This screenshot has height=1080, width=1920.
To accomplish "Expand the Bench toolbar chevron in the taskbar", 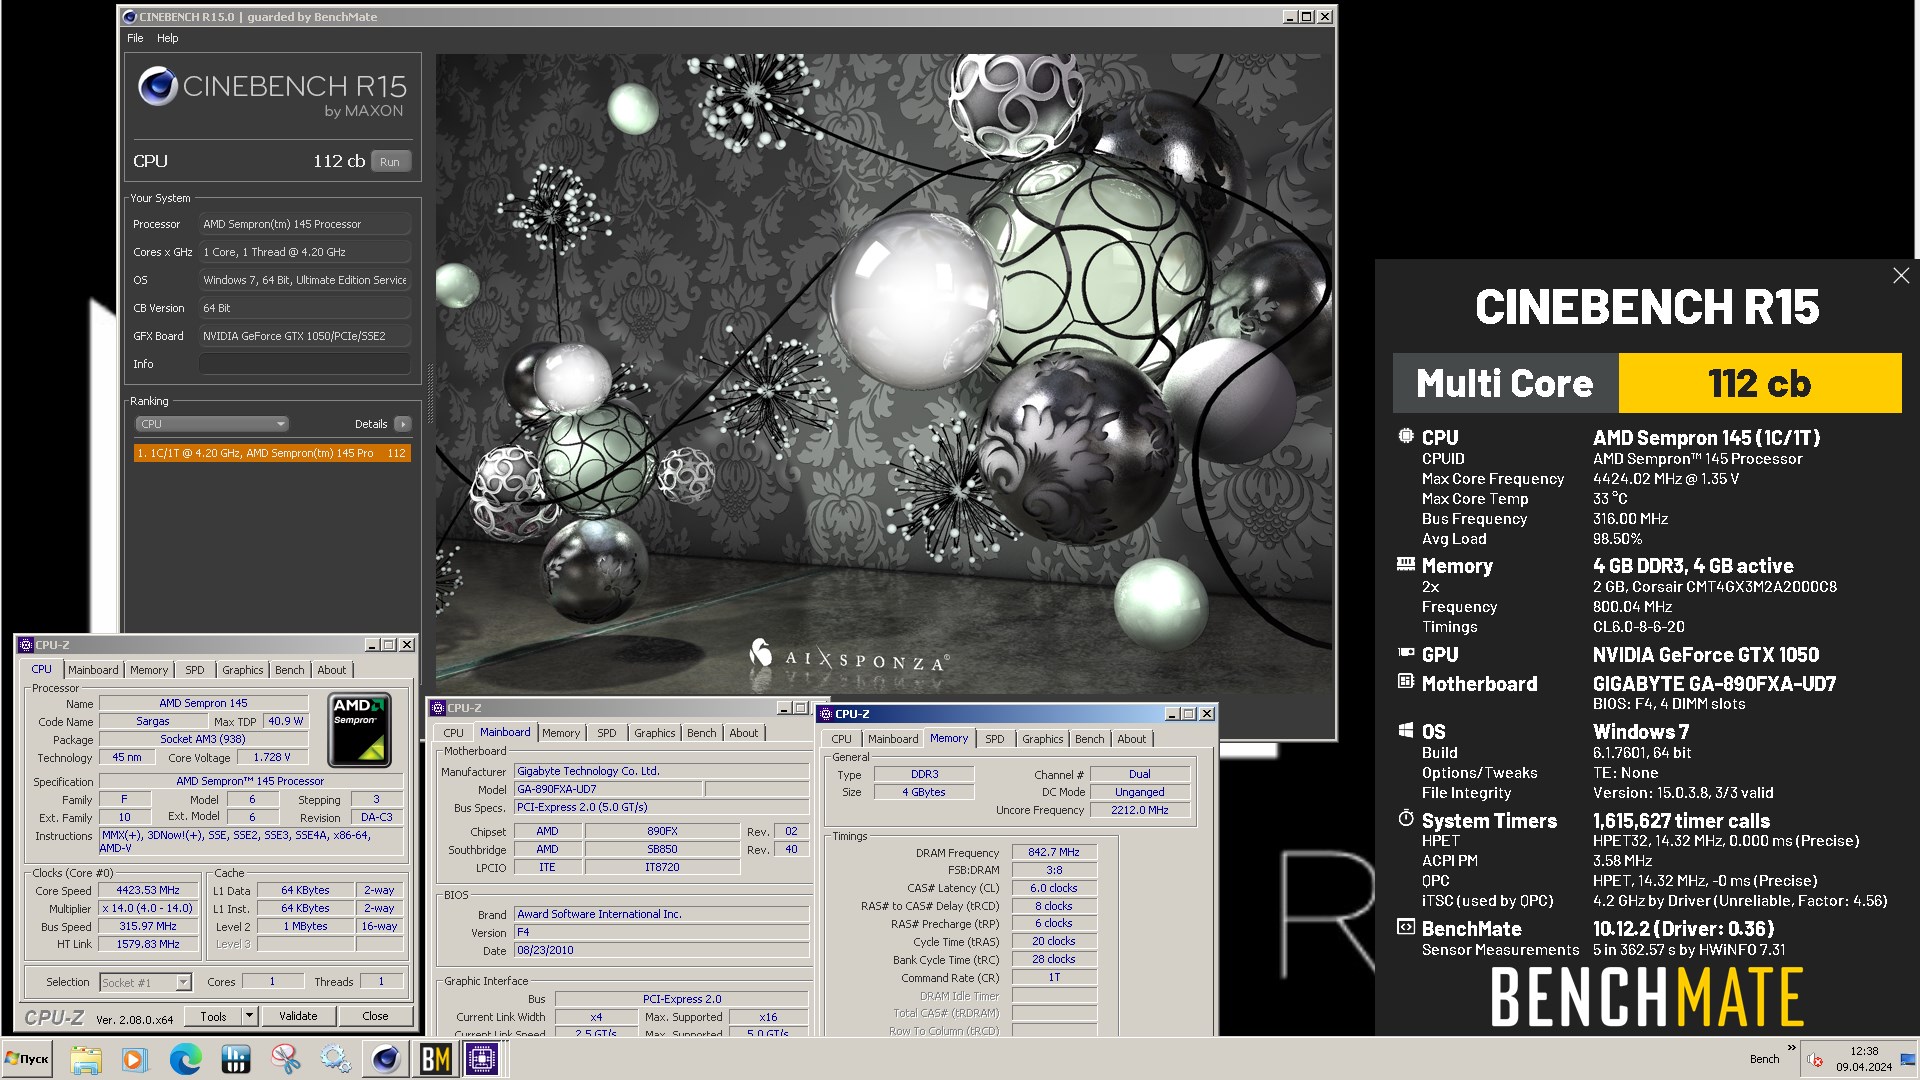I will [1791, 1049].
